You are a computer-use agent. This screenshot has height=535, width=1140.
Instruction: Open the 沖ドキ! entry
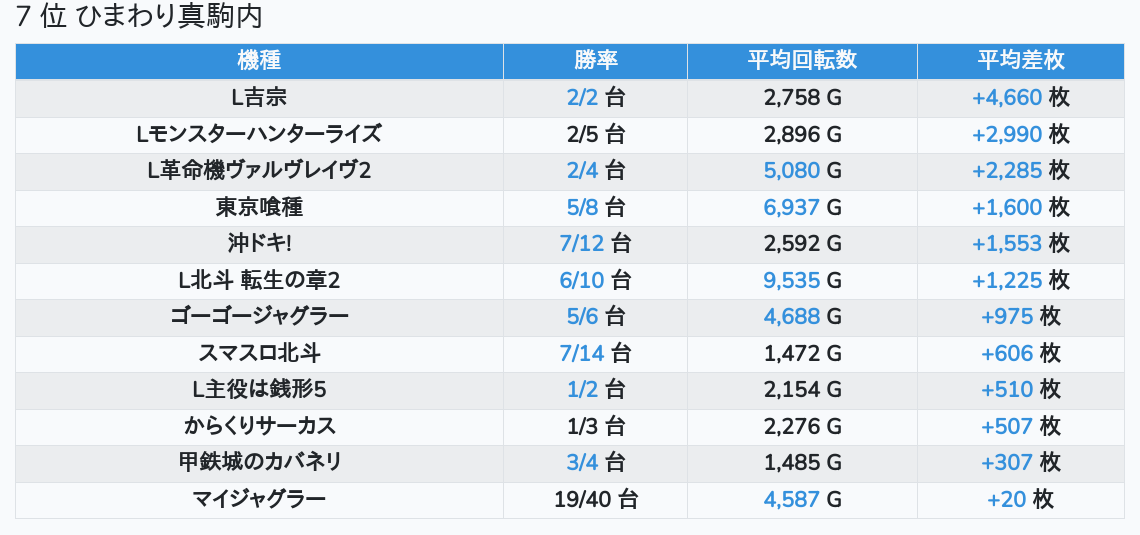(259, 244)
